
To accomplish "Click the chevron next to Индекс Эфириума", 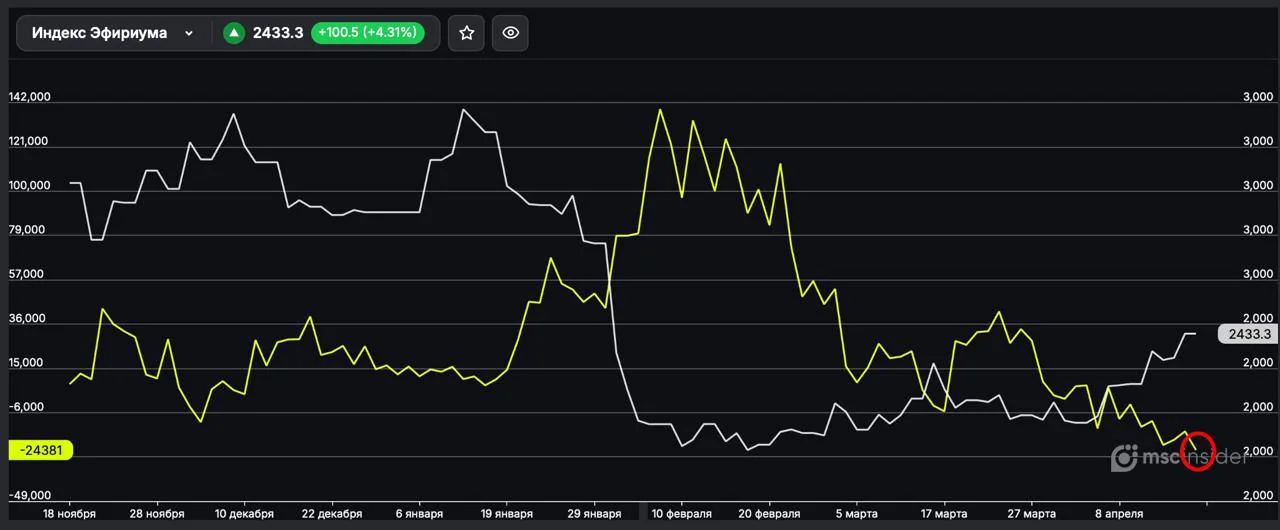I will click(x=189, y=34).
